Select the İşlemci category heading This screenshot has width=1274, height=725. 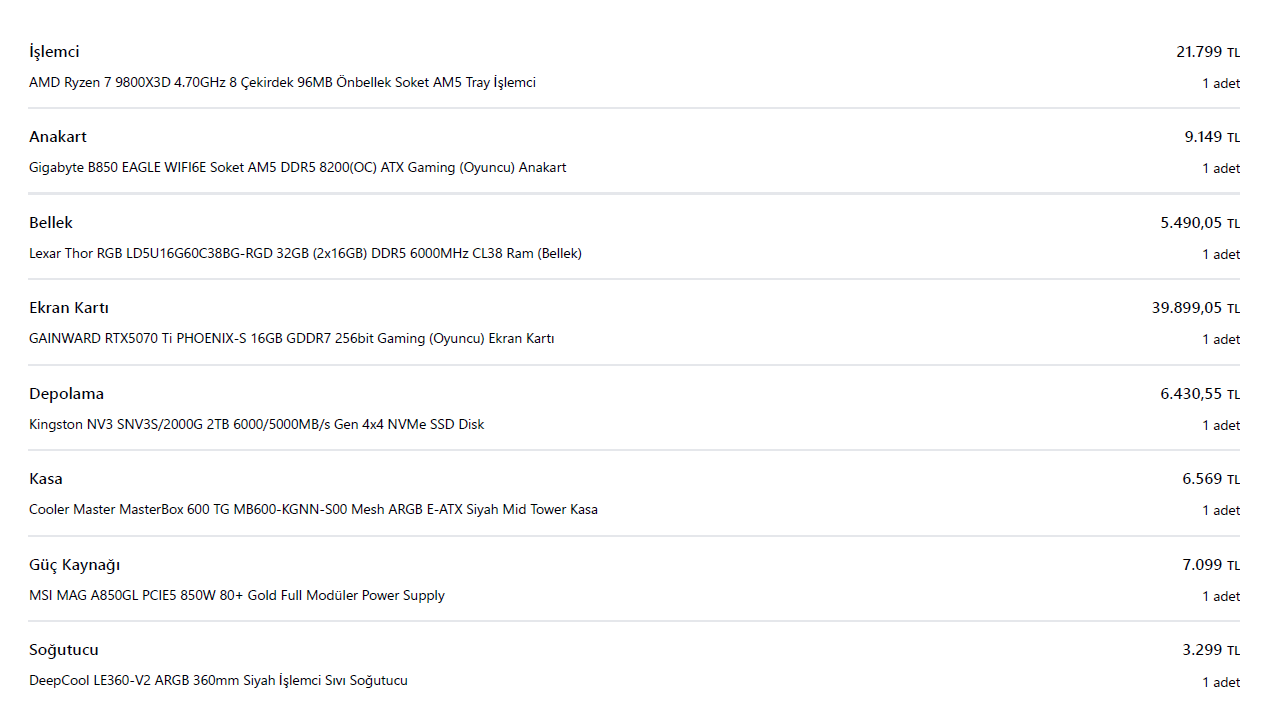[54, 52]
